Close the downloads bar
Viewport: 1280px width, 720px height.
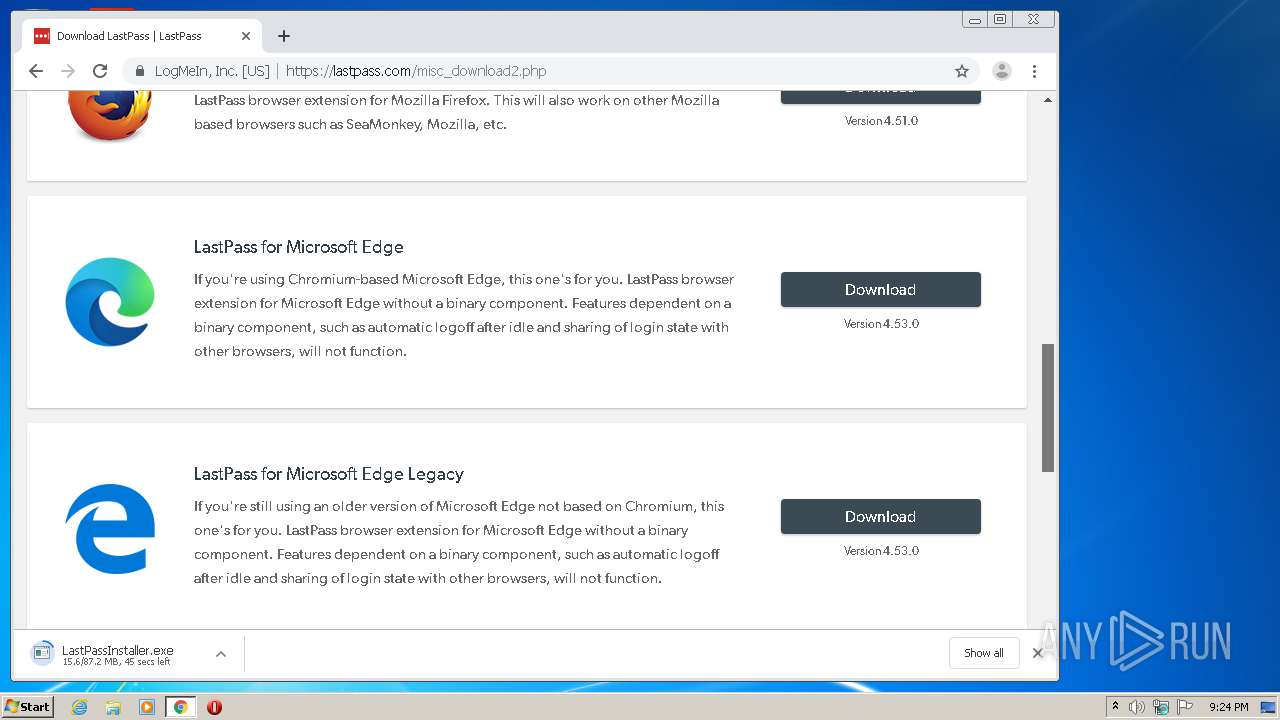pos(1038,653)
